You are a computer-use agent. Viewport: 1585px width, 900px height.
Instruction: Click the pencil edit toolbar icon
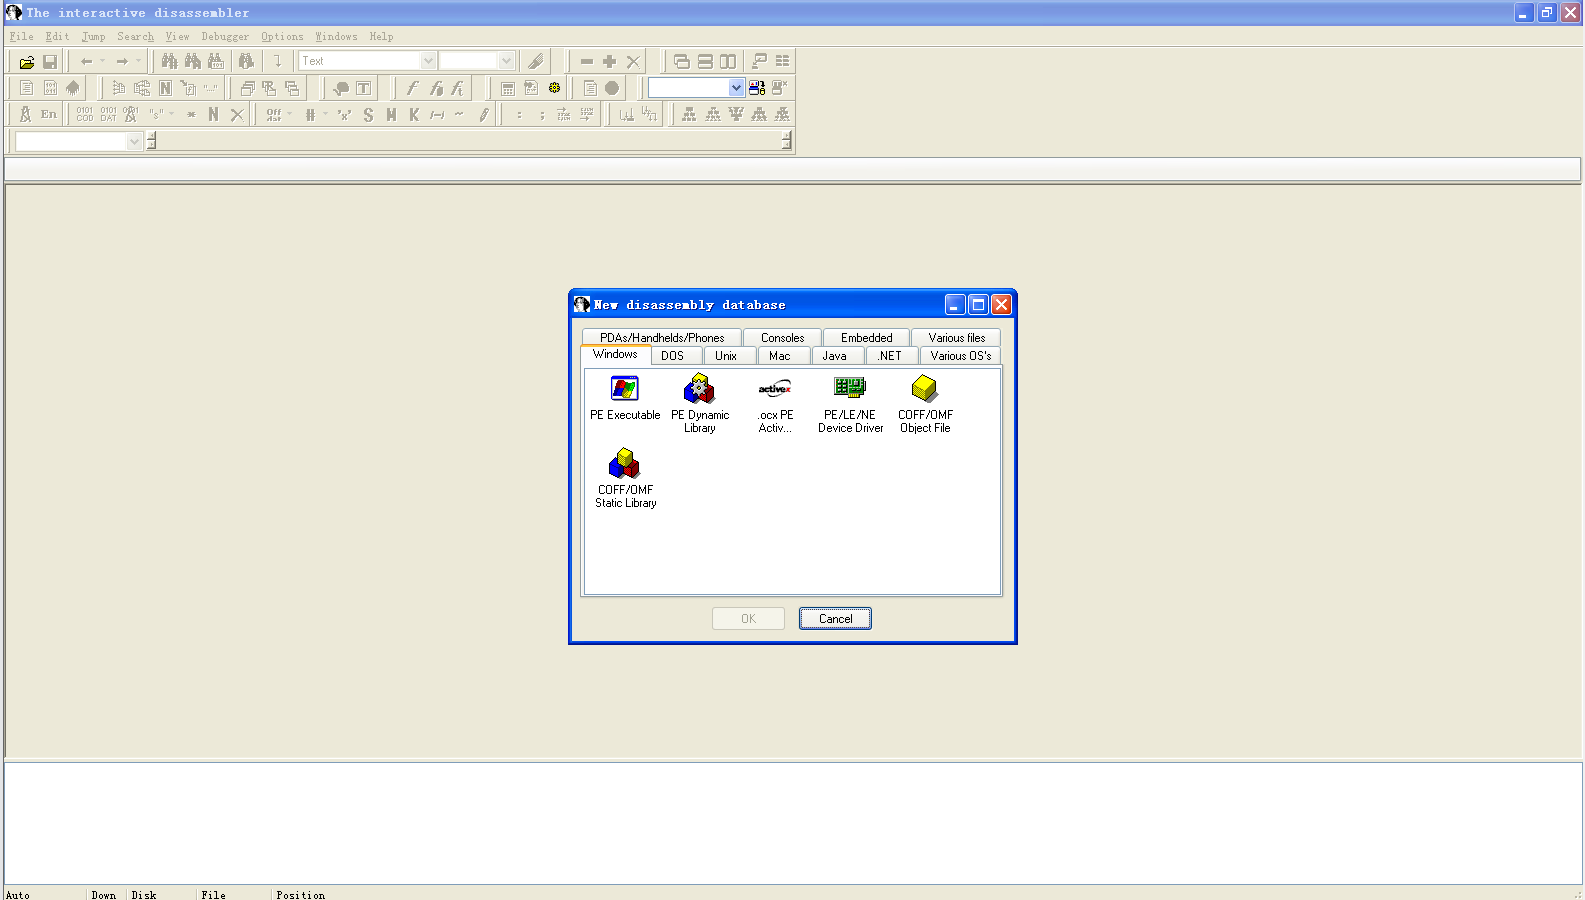click(x=484, y=115)
